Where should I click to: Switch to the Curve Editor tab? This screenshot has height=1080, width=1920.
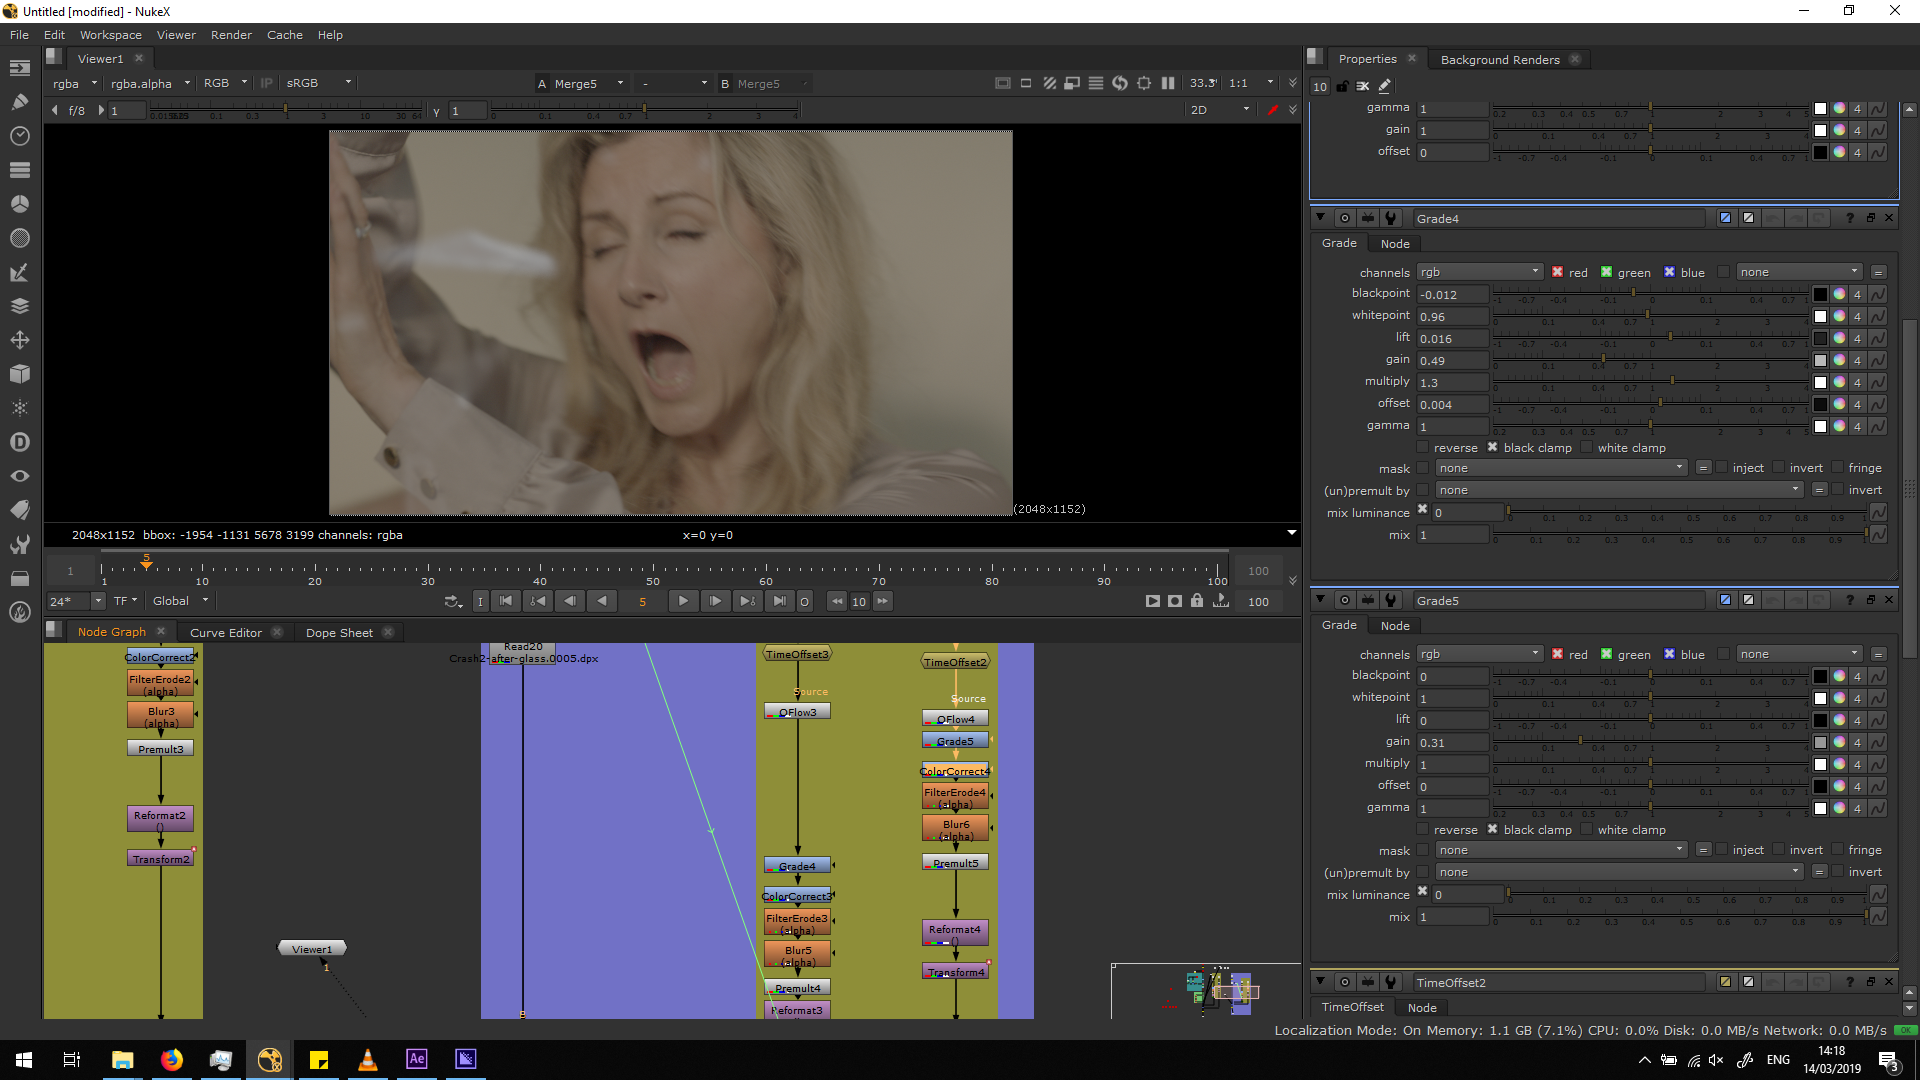point(226,632)
